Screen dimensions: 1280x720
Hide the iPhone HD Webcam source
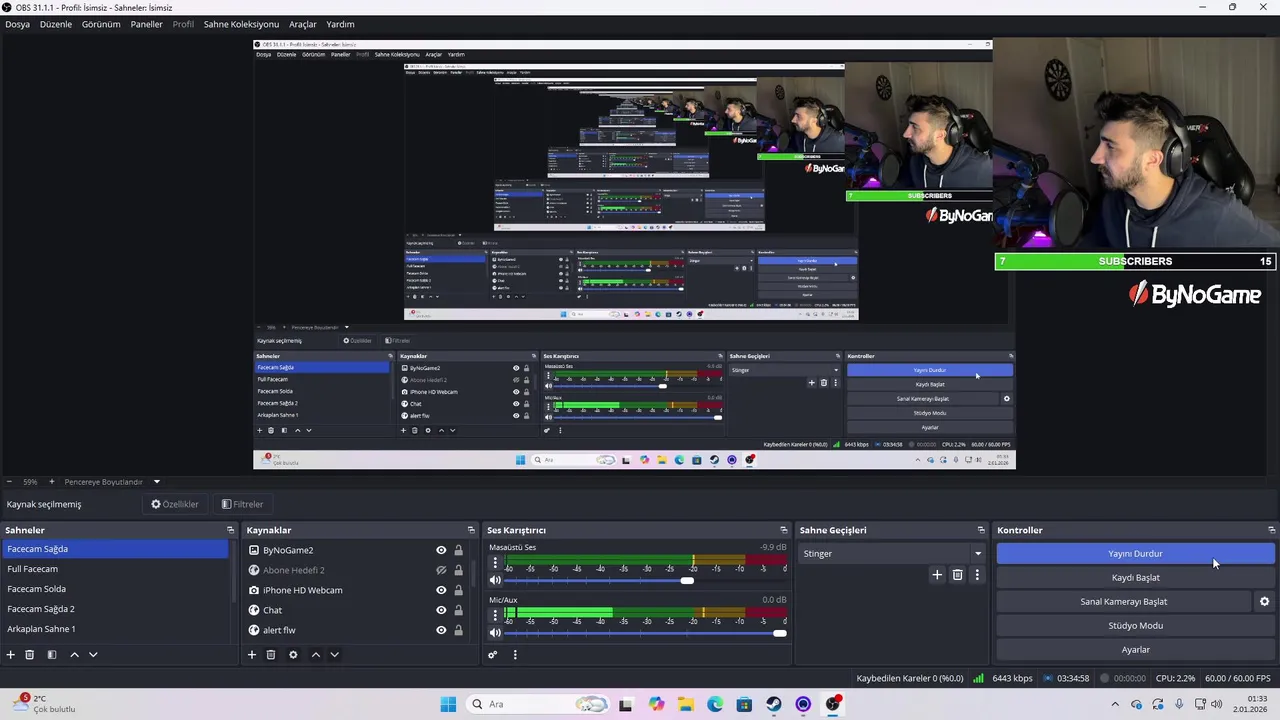(x=441, y=590)
